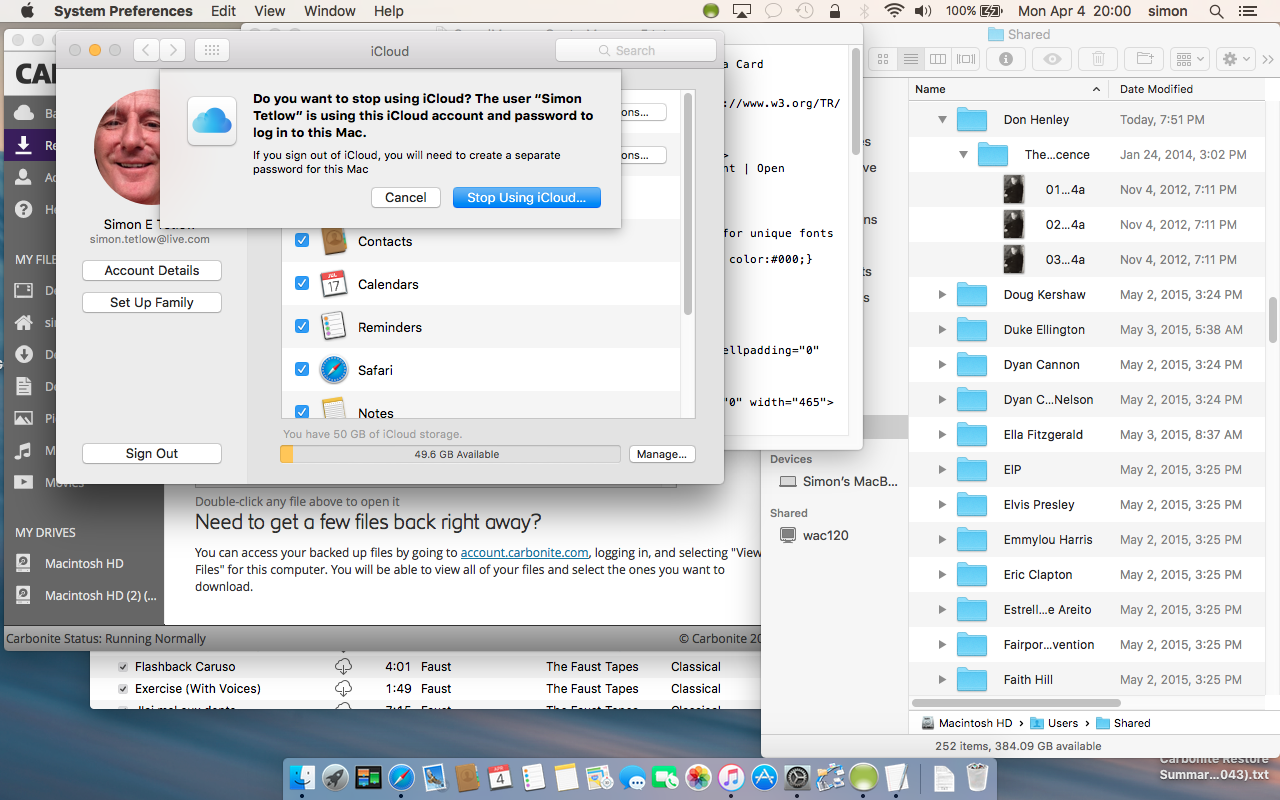The width and height of the screenshot is (1280, 800).
Task: Open the Apple menu
Action: [x=26, y=11]
